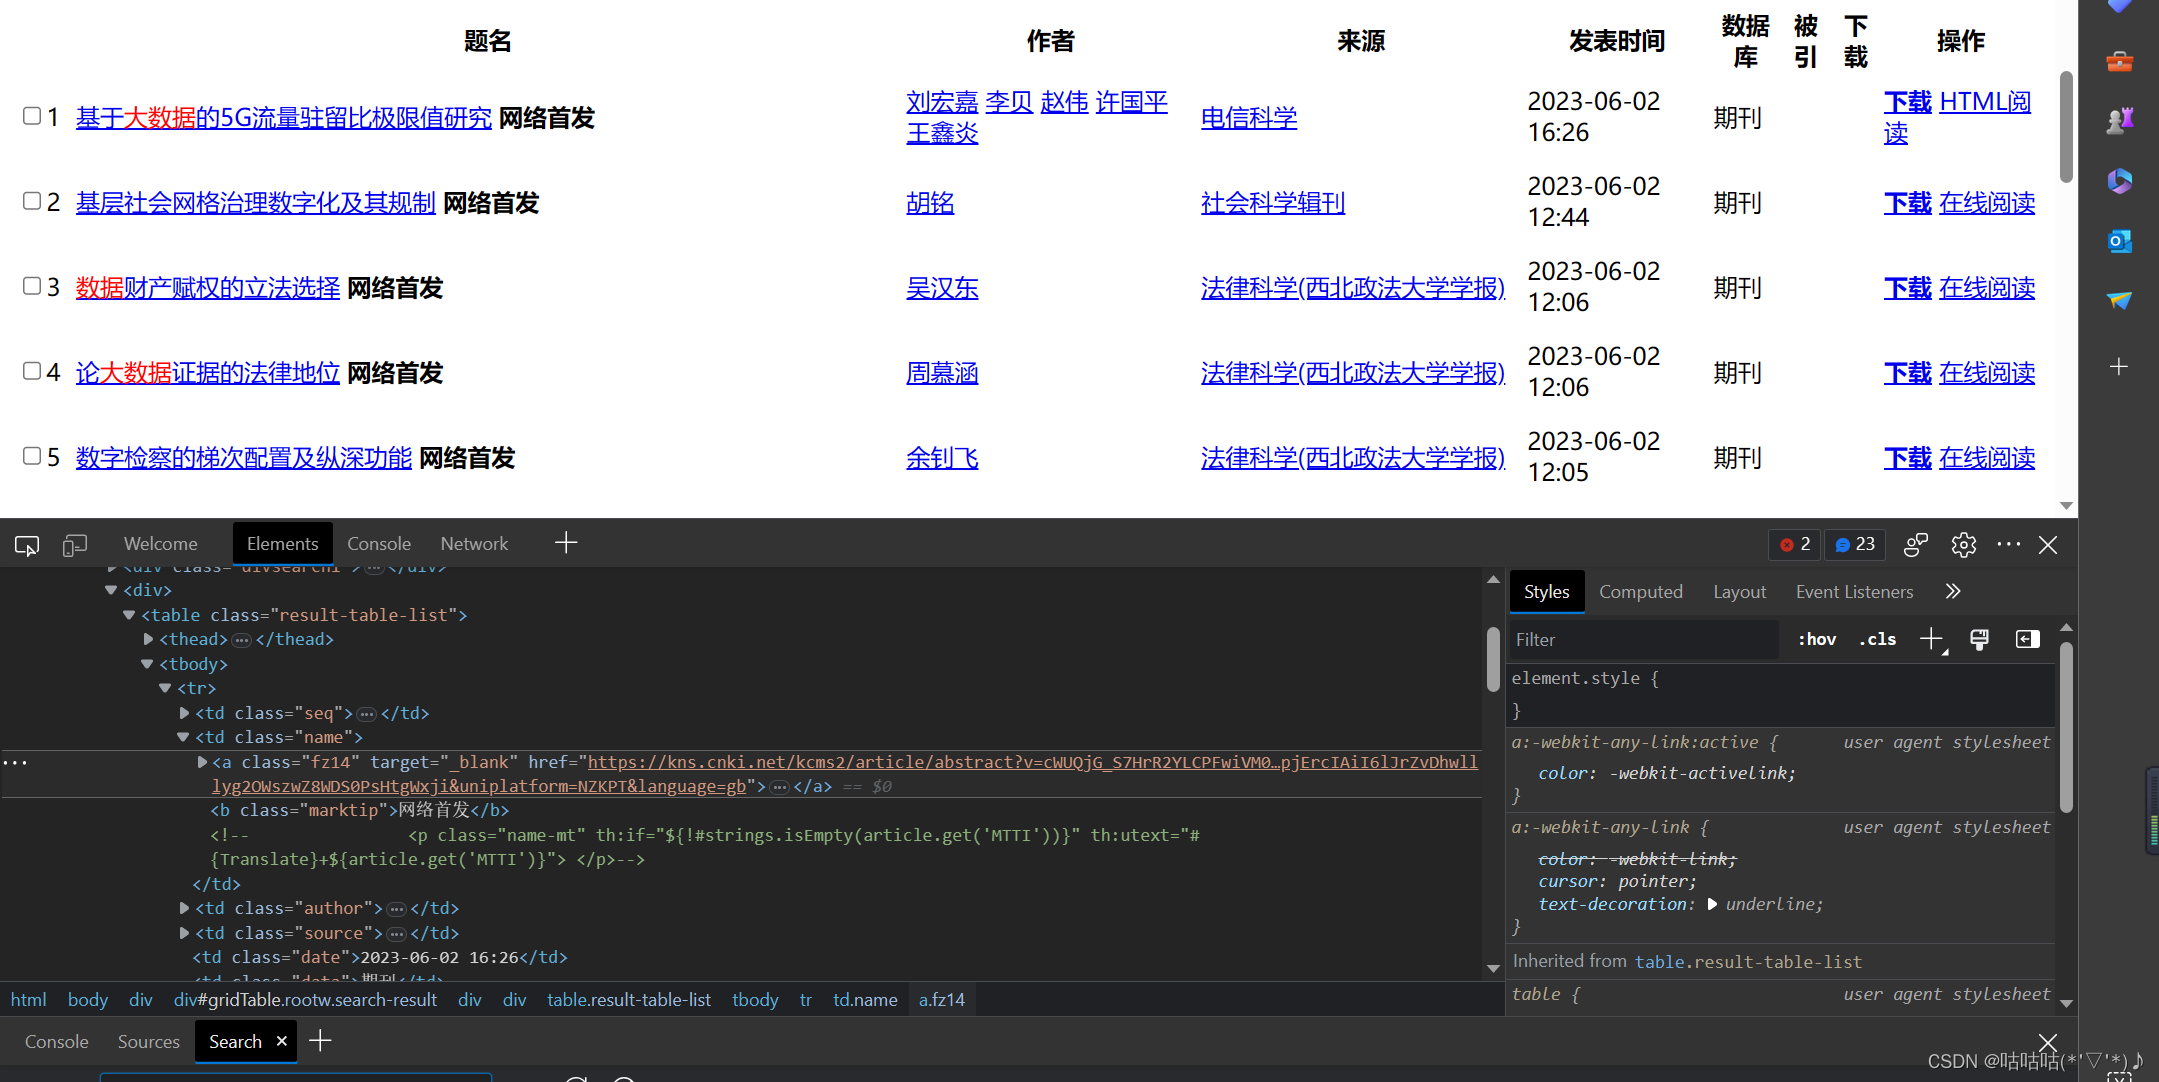Click the styles Filter input field
The width and height of the screenshot is (2159, 1082).
point(1640,640)
